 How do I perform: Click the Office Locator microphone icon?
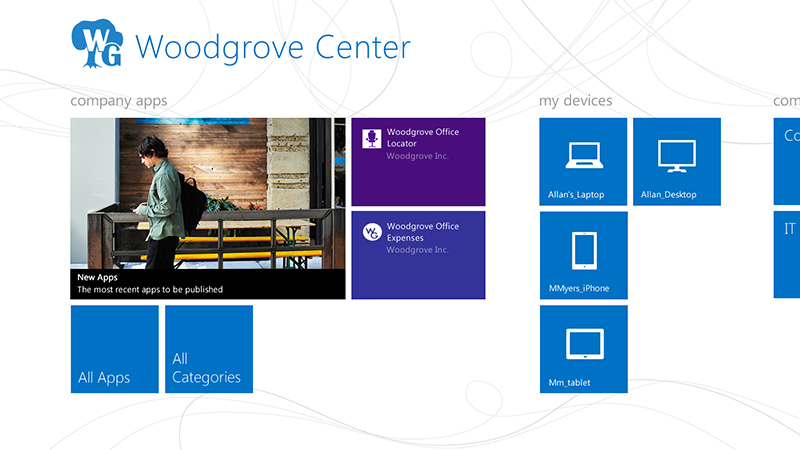coord(371,138)
